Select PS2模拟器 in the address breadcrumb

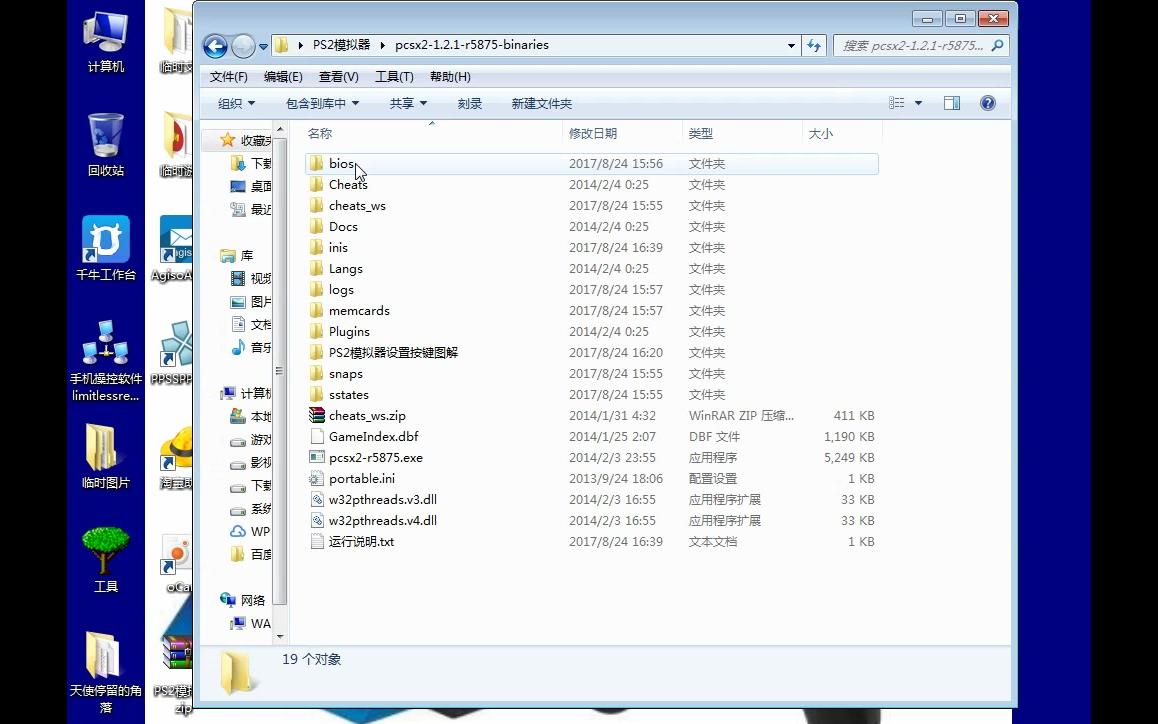pos(341,45)
